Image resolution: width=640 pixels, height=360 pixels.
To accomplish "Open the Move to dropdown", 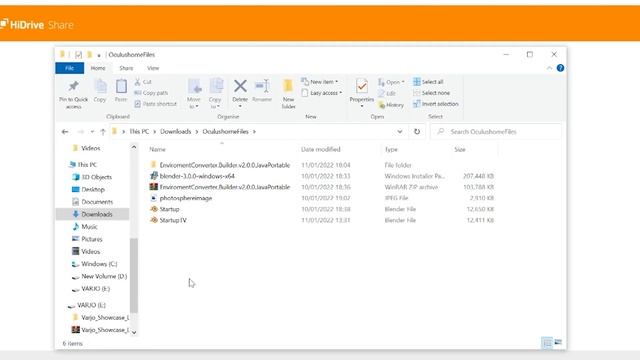I will (194, 103).
